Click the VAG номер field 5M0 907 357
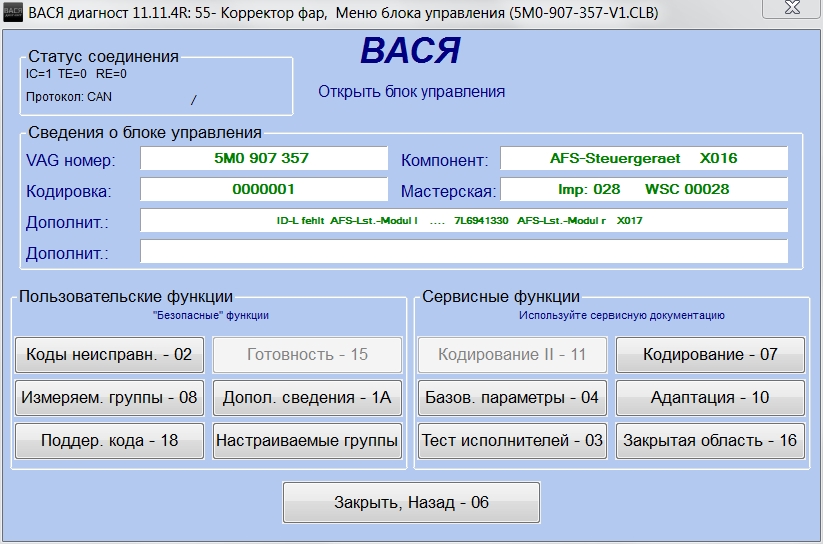This screenshot has height=544, width=823. (x=262, y=159)
